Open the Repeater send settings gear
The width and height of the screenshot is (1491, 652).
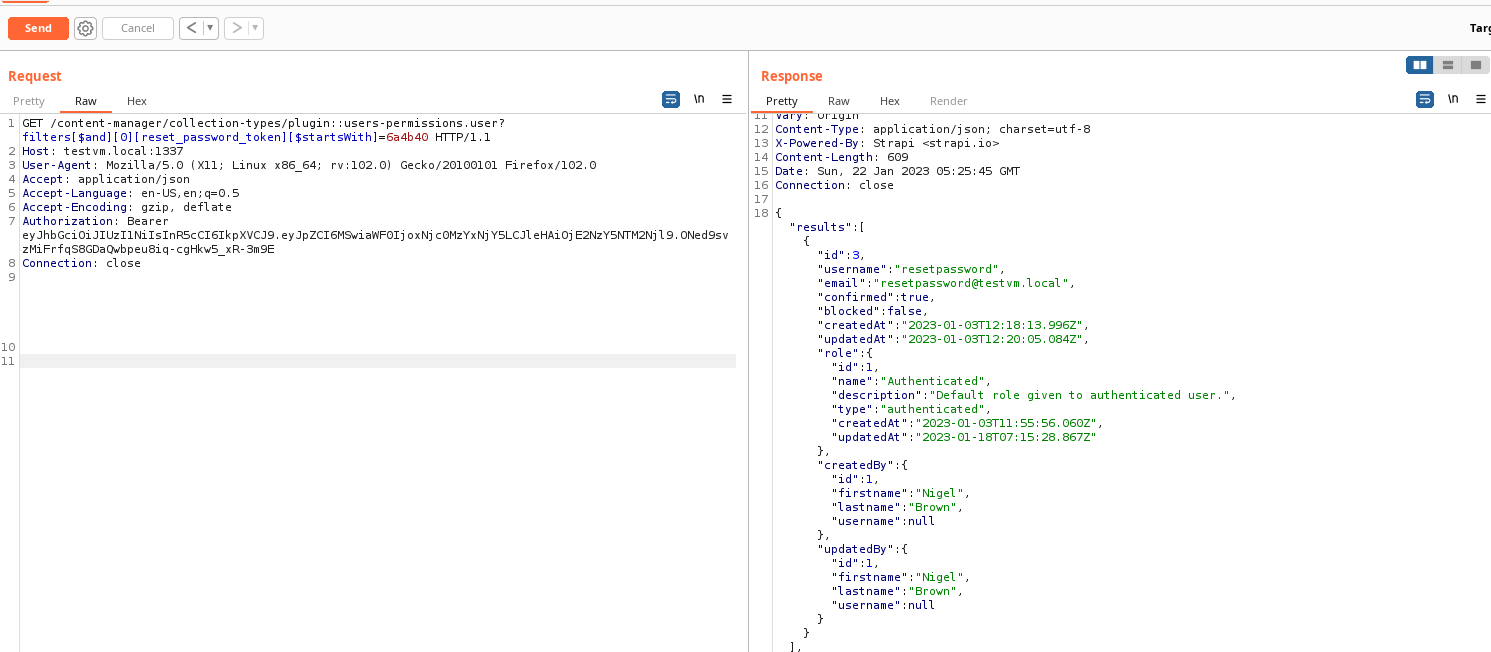pyautogui.click(x=86, y=28)
